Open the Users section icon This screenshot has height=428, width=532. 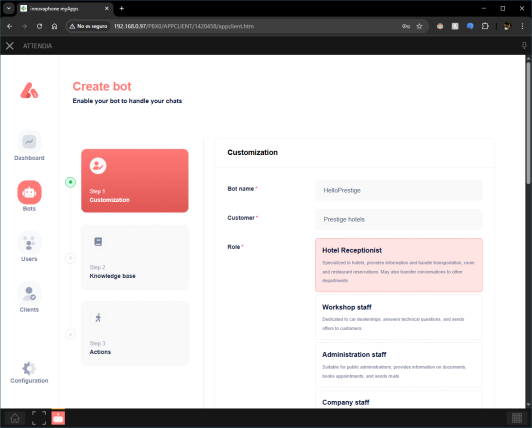tap(29, 243)
